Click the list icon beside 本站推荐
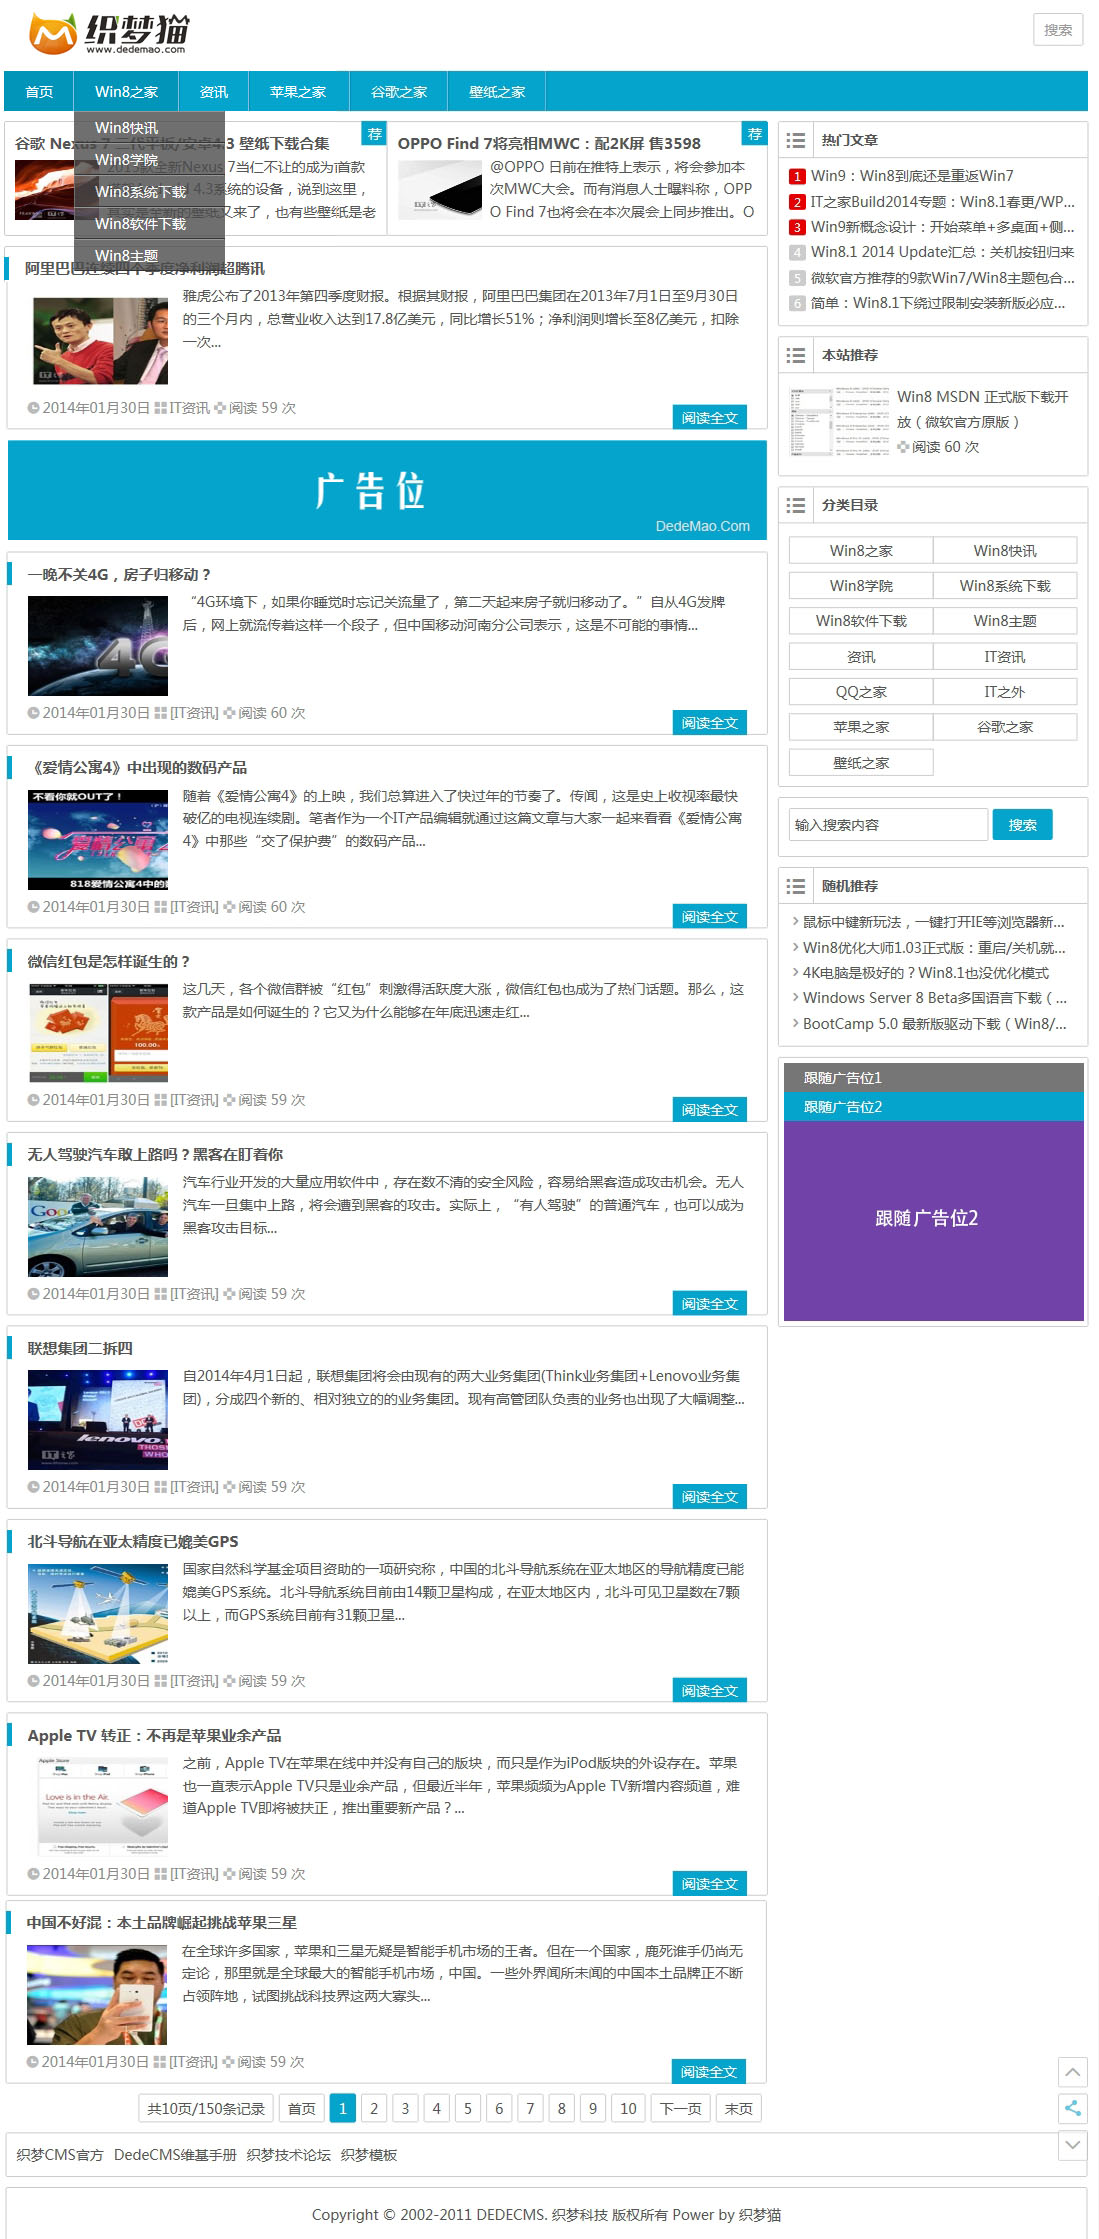This screenshot has height=2239, width=1099. click(x=796, y=355)
